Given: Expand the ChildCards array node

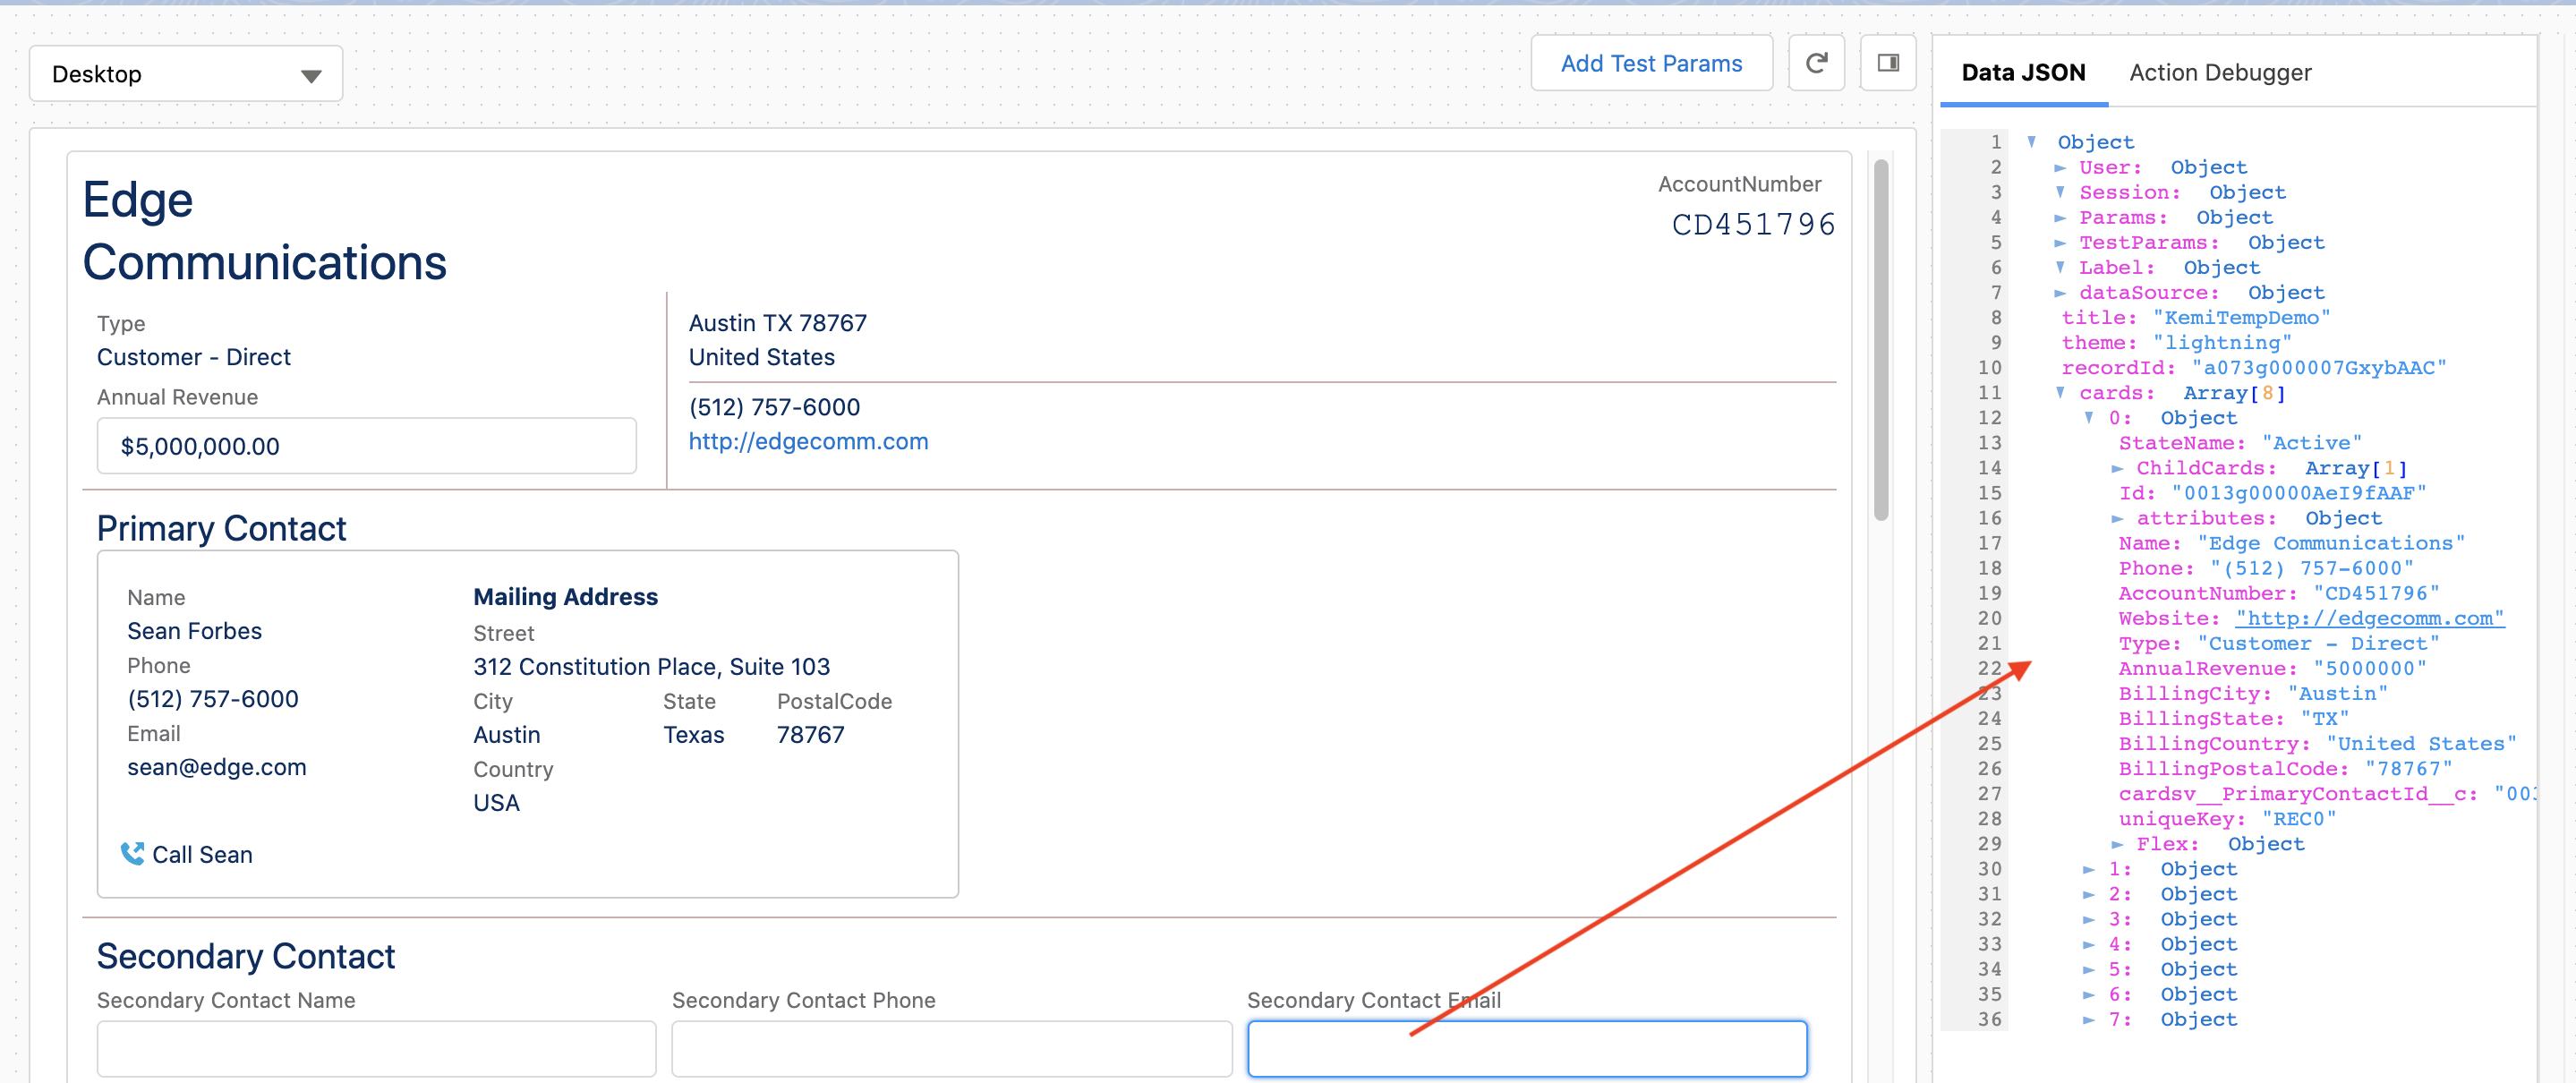Looking at the screenshot, I should coord(2117,468).
